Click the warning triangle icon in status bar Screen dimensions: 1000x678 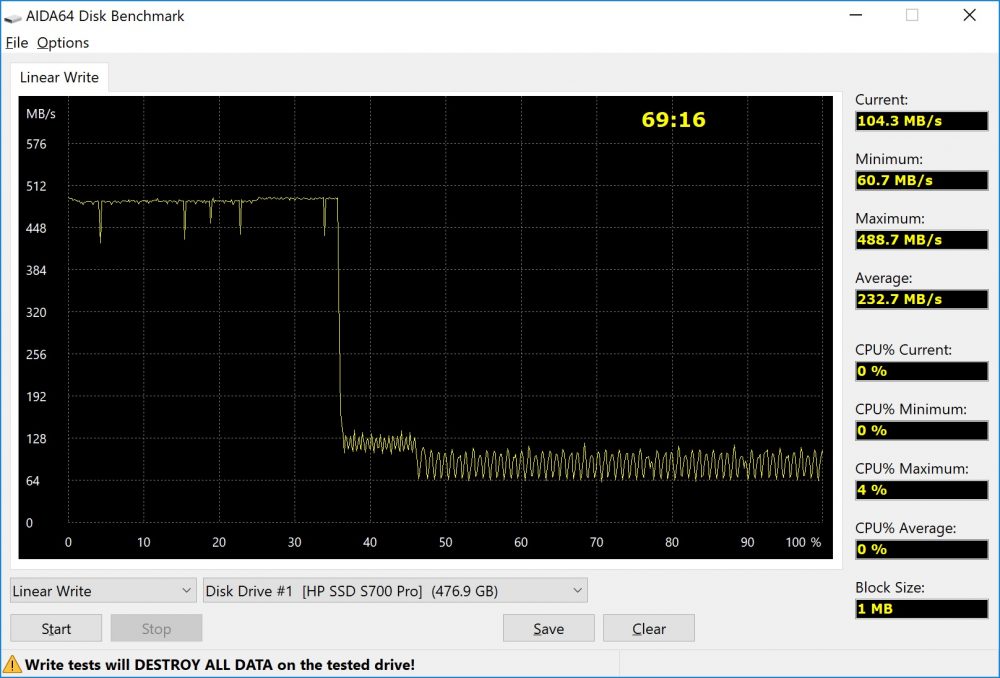coord(12,664)
